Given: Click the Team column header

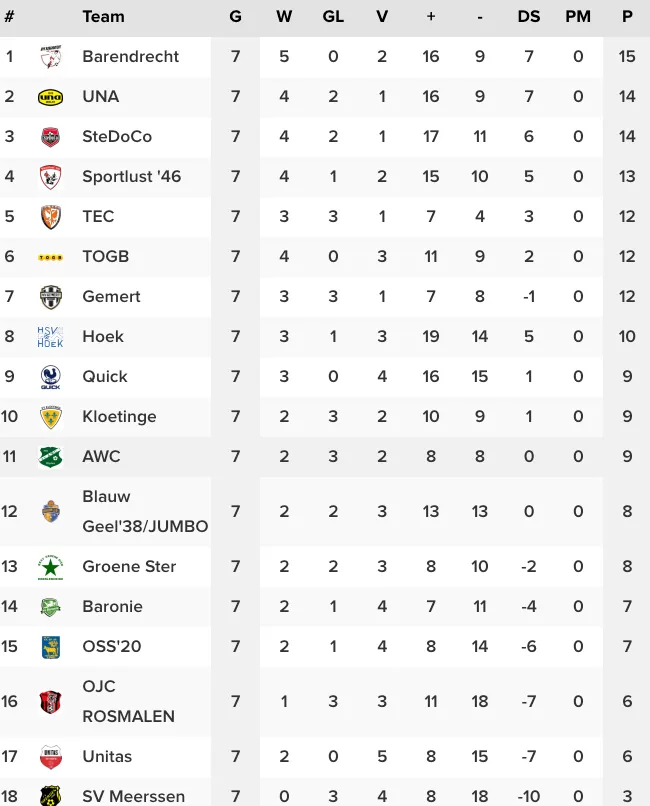Looking at the screenshot, I should [103, 16].
